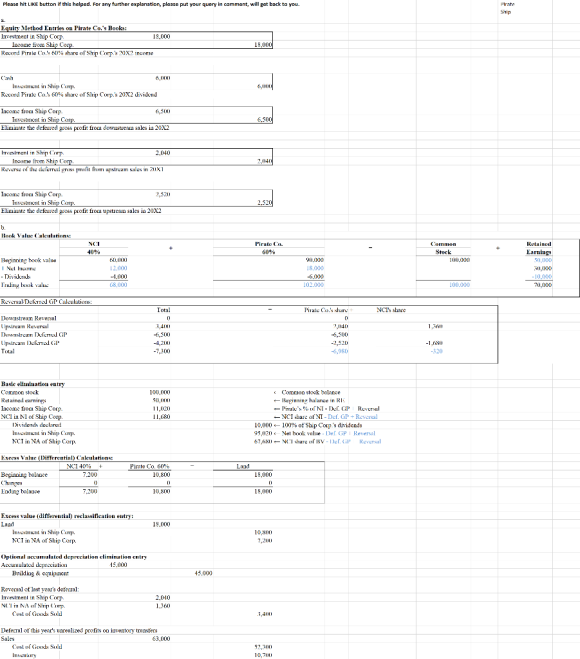The image size is (580, 659).
Task: Select the Investment in Ship Corp 18,000 debit cell
Action: 162,37
